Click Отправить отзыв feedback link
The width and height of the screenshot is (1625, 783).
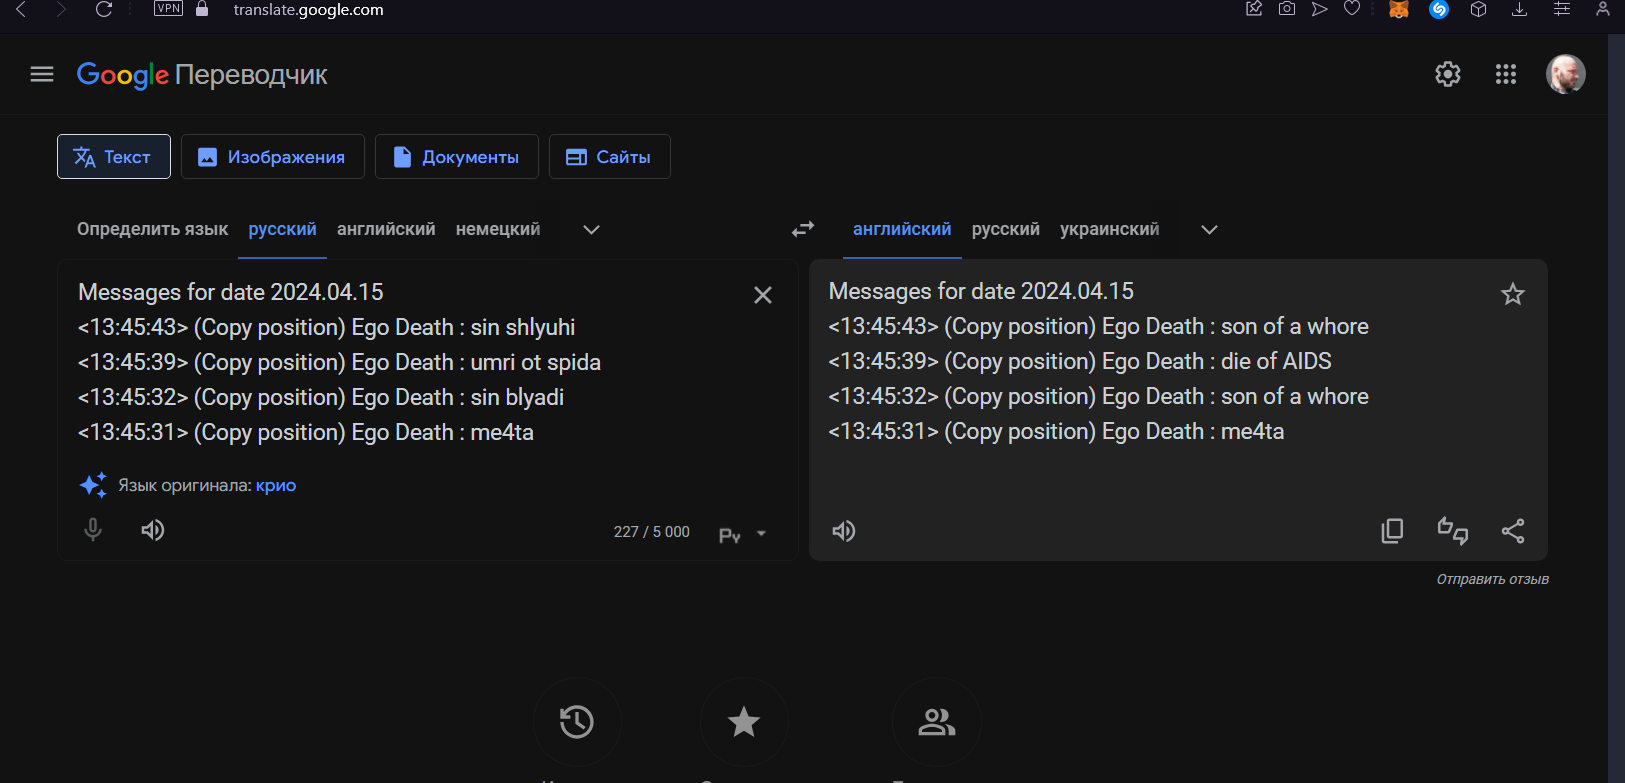(1492, 579)
